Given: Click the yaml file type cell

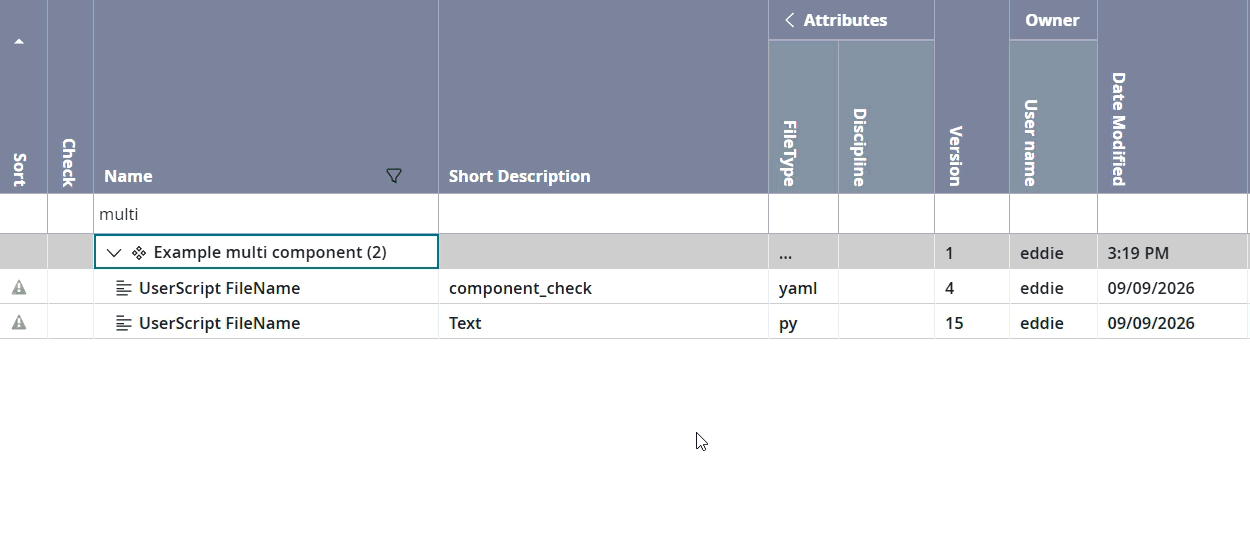Looking at the screenshot, I should point(803,288).
